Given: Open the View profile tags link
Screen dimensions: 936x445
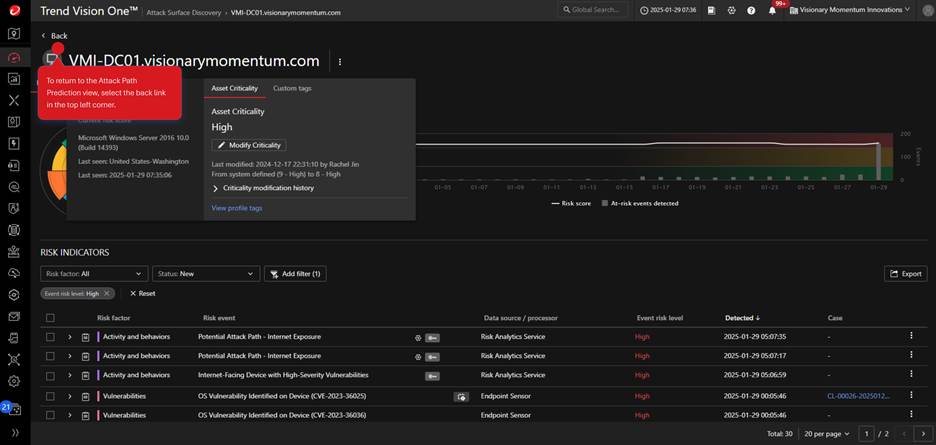Looking at the screenshot, I should [x=236, y=208].
